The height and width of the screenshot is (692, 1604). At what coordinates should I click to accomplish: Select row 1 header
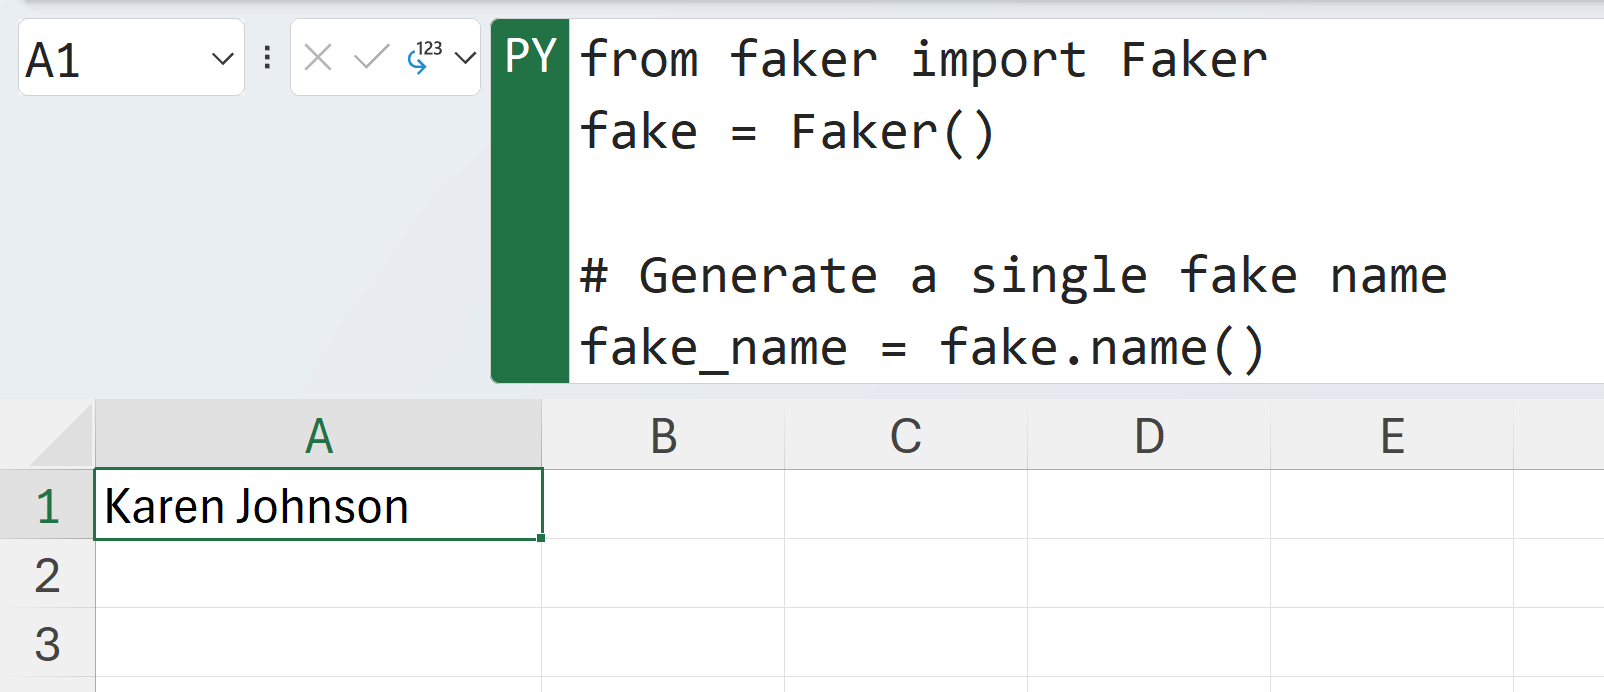(47, 506)
